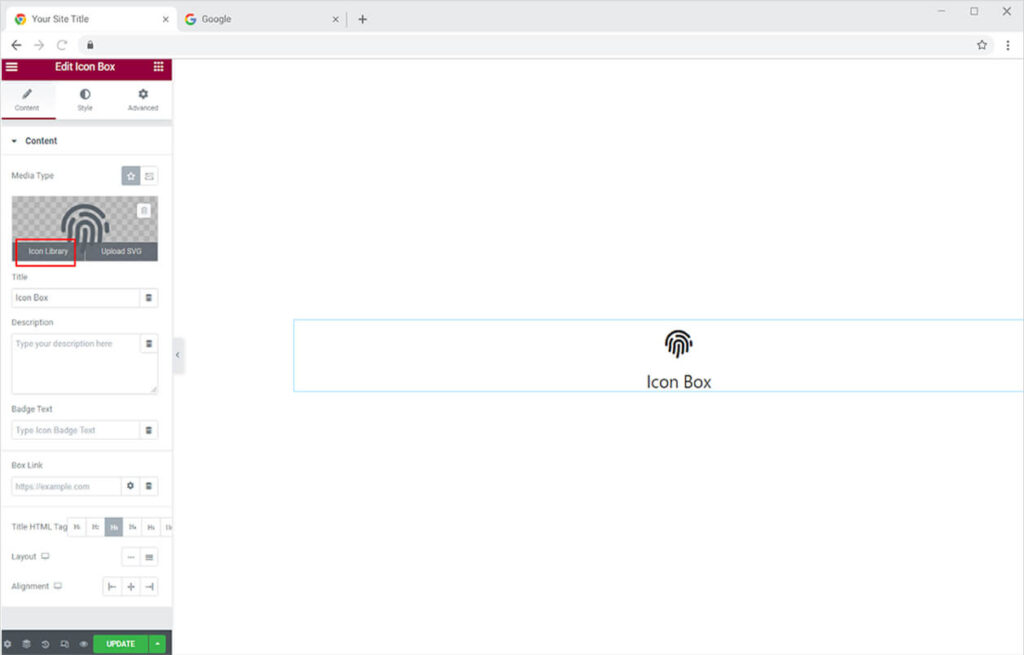Expand save options arrow beside Update

point(157,644)
